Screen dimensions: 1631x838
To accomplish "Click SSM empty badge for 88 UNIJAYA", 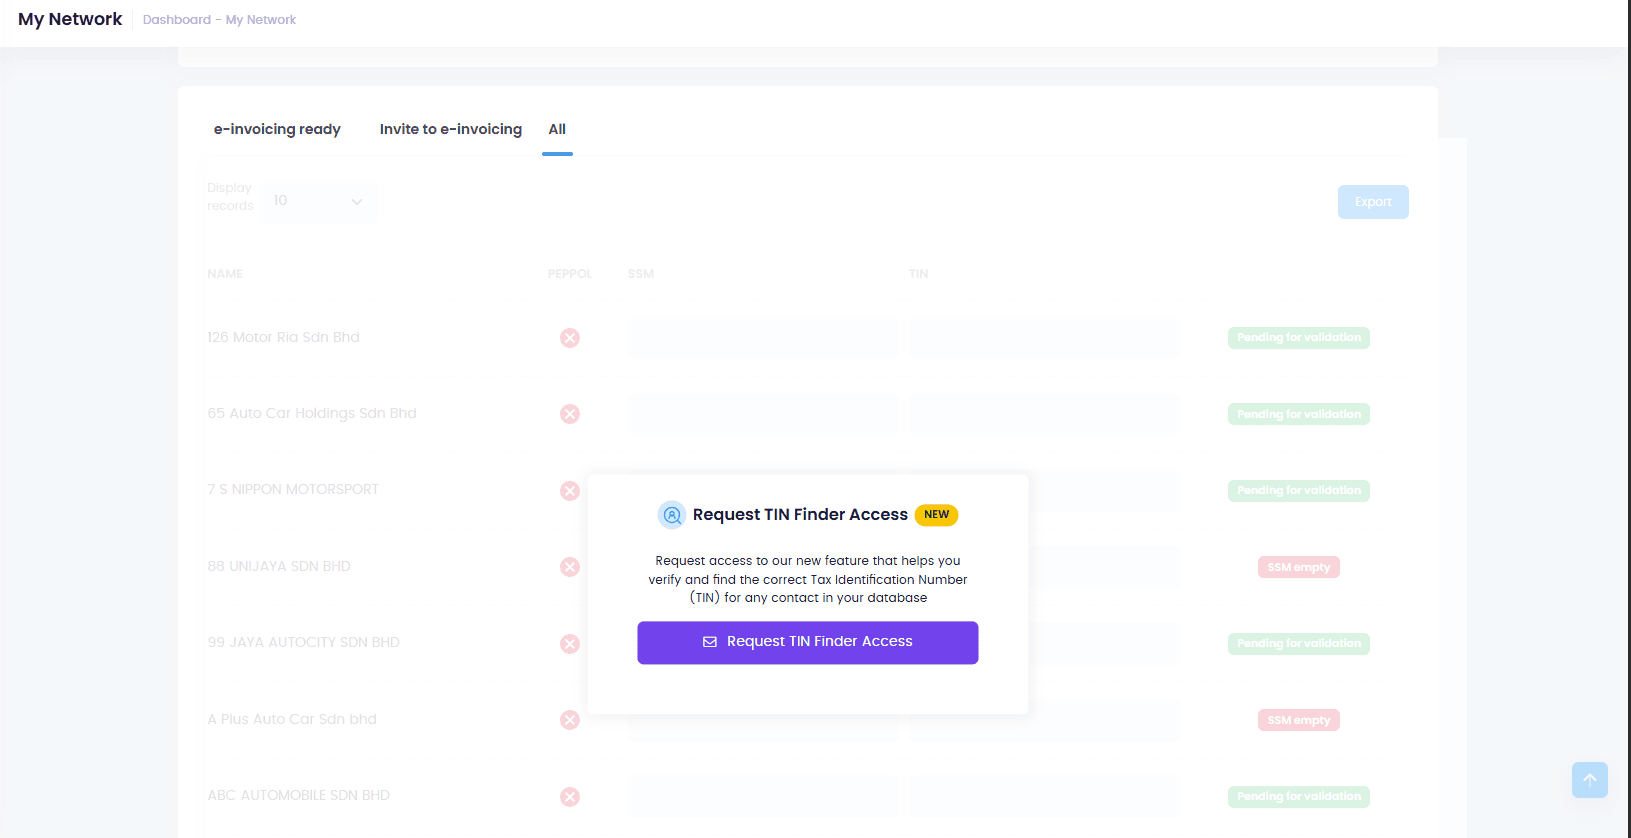I will tap(1298, 567).
